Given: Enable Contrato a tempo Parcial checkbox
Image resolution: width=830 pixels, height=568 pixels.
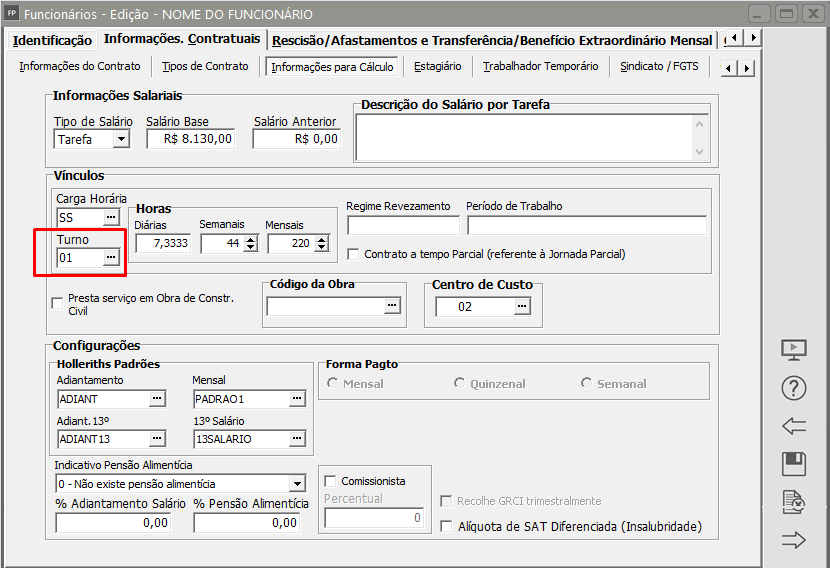Looking at the screenshot, I should (354, 254).
